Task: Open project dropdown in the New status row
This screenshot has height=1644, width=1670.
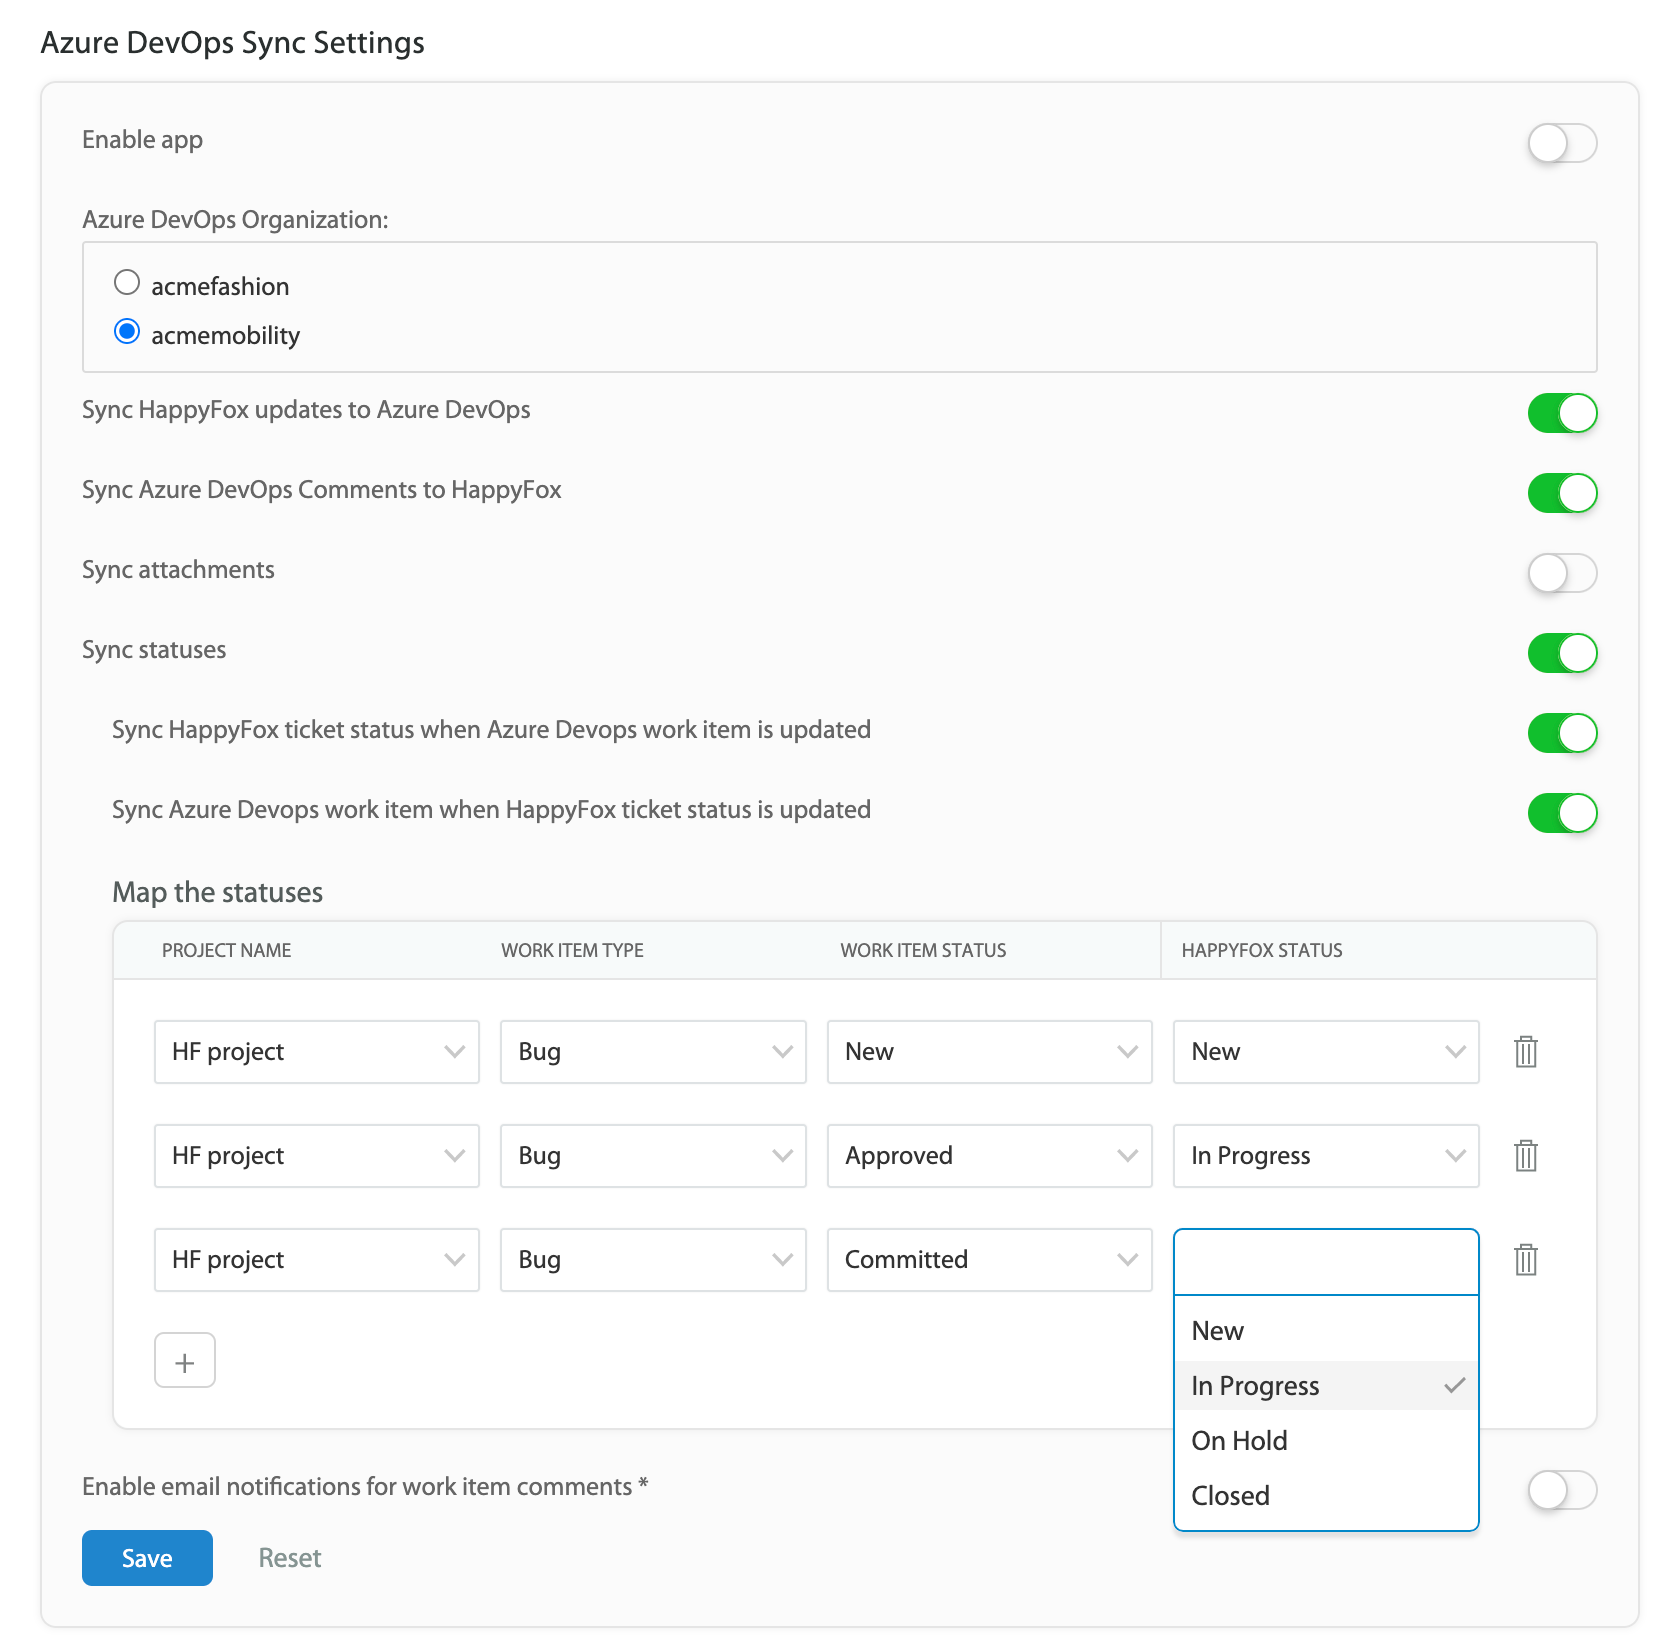Action: [317, 1052]
